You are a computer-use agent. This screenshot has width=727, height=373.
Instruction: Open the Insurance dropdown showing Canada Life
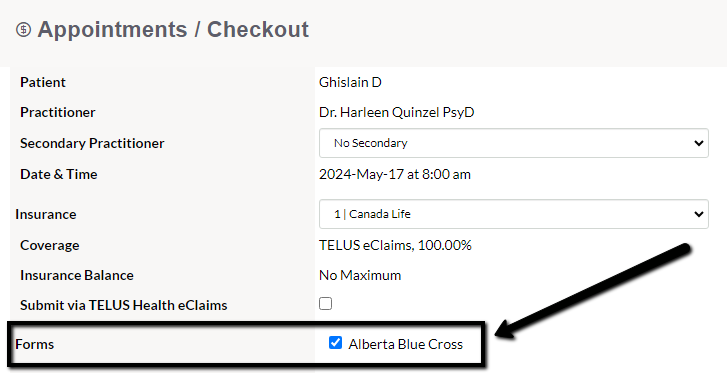pyautogui.click(x=514, y=214)
